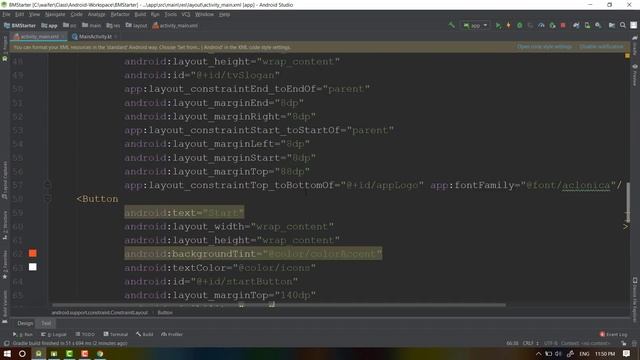This screenshot has width=640, height=360.
Task: Open Project Structure icon in toolbar
Action: [x=611, y=25]
